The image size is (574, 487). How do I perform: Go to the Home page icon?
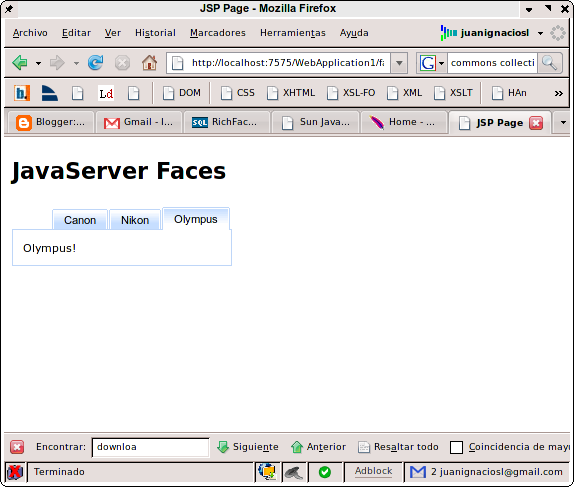pyautogui.click(x=149, y=63)
